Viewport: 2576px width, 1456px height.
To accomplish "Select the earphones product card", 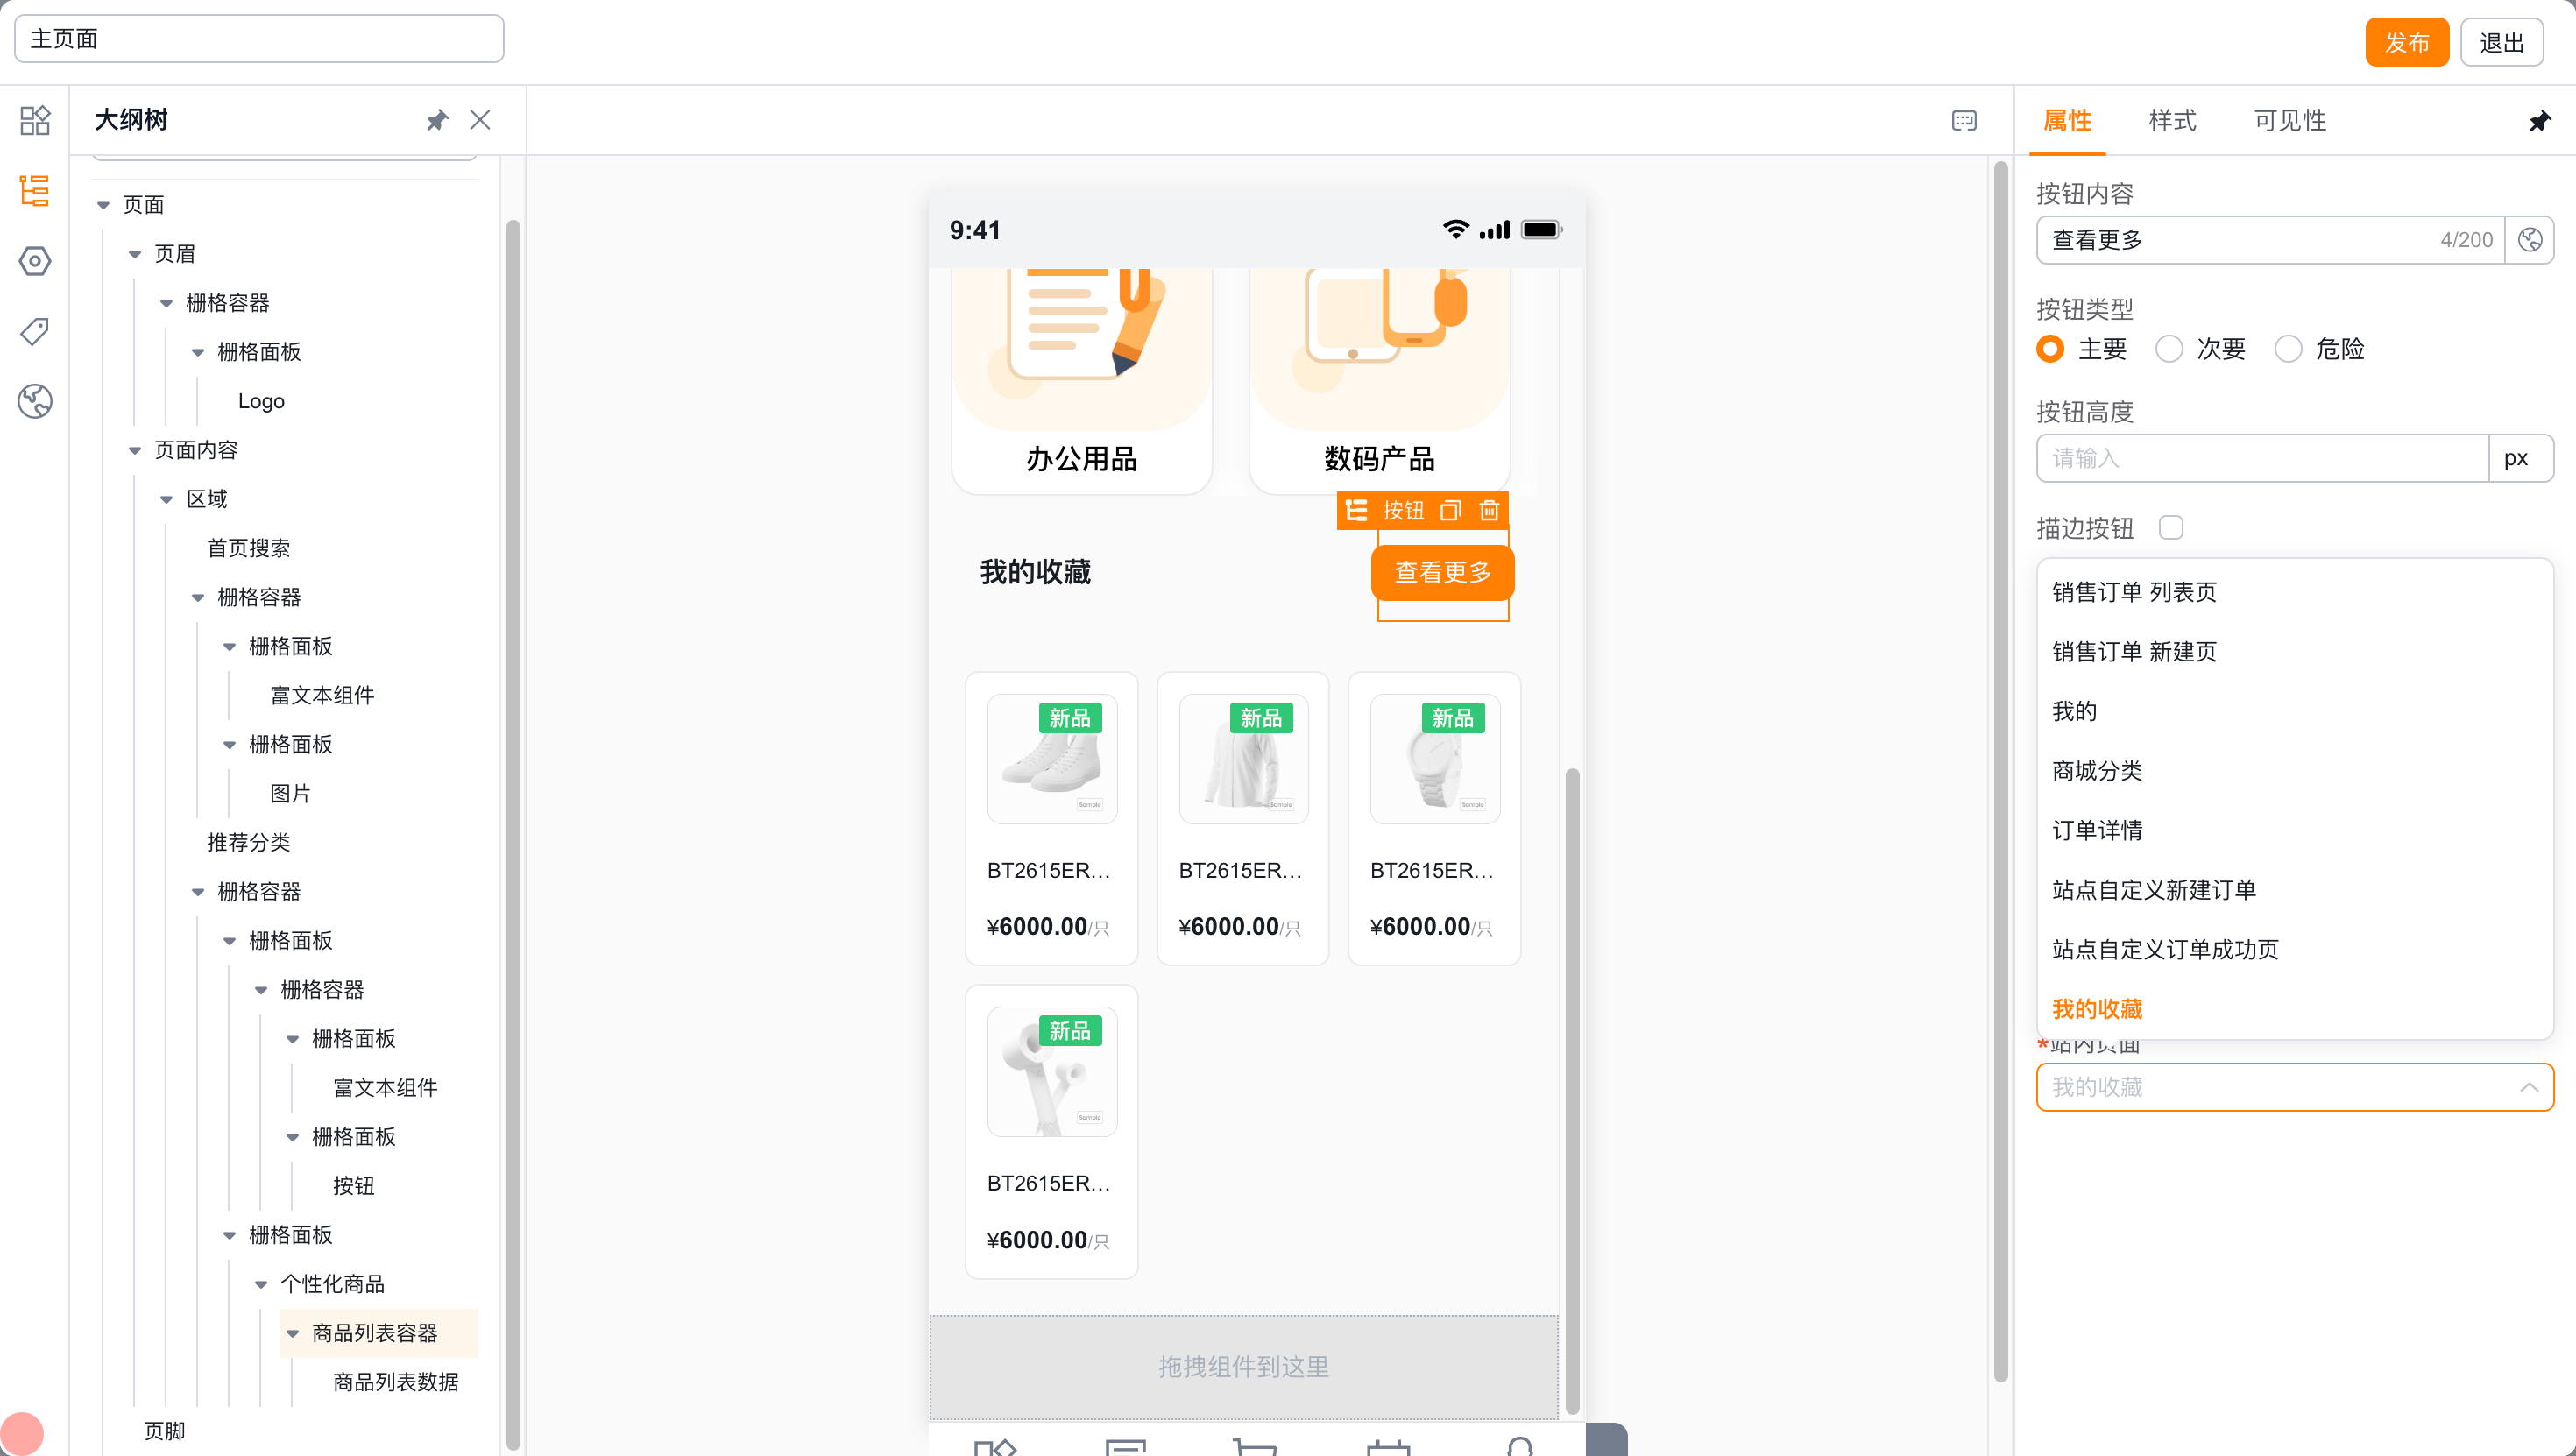I will click(1051, 1131).
